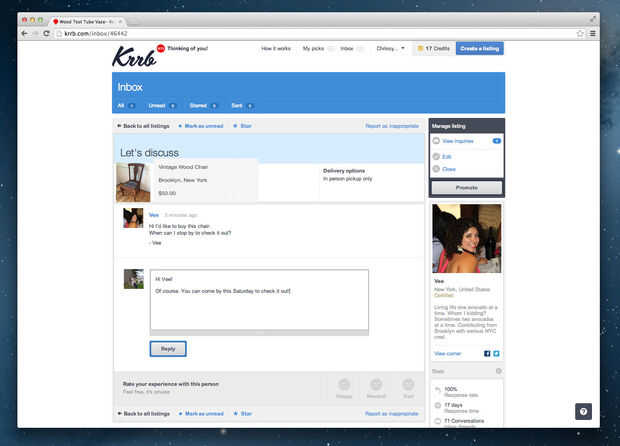Click the Vee sender name link

coord(154,215)
